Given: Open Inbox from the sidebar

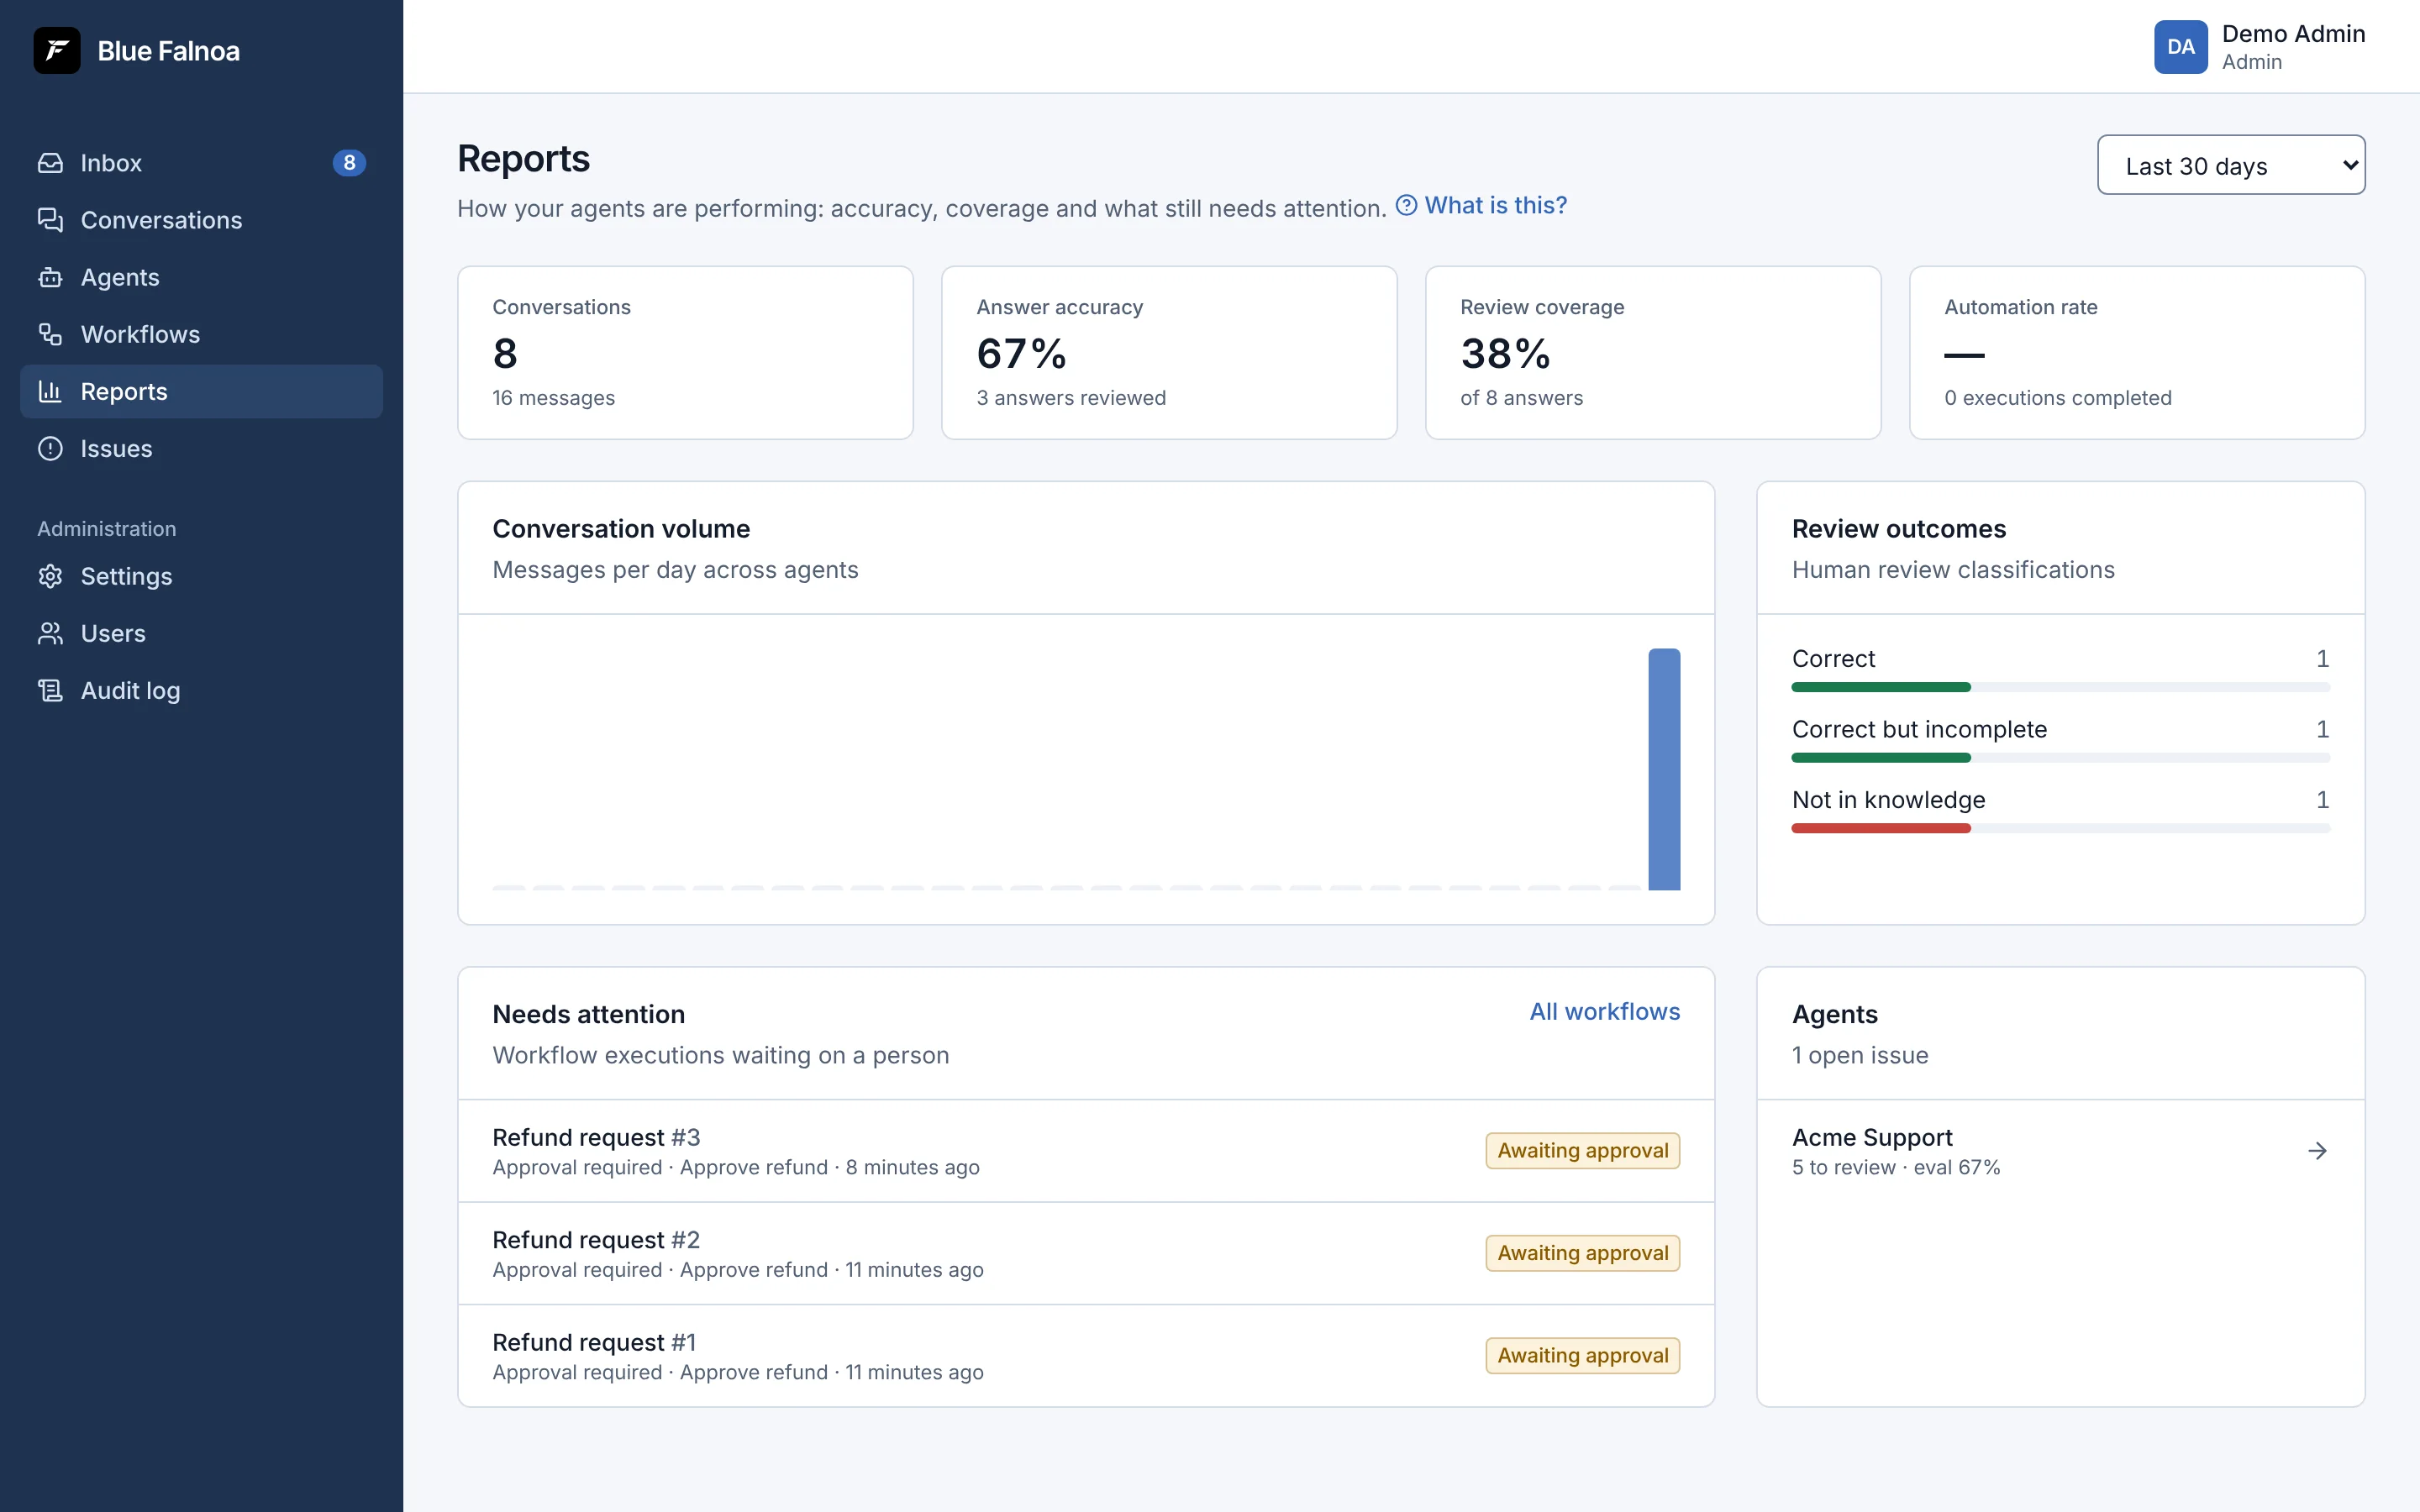Looking at the screenshot, I should click(201, 163).
